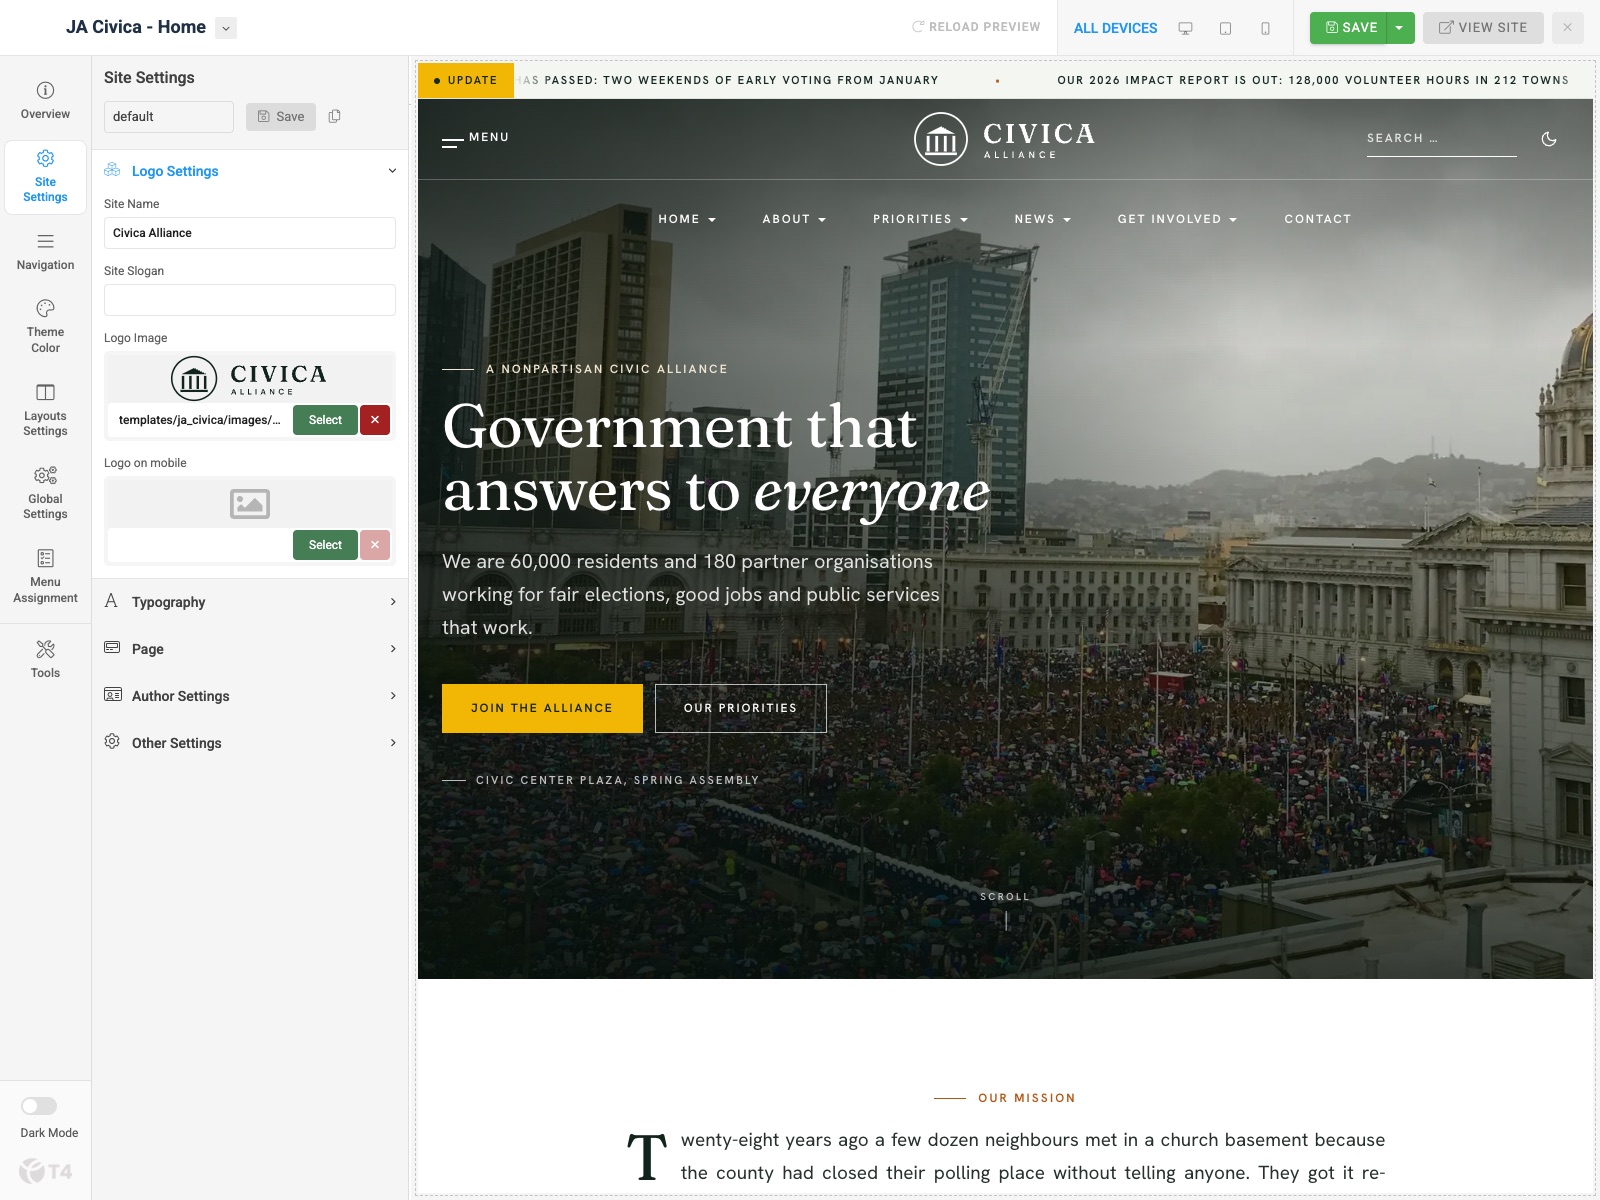This screenshot has width=1600, height=1200.
Task: Collapse the Logo Settings section
Action: [250, 171]
